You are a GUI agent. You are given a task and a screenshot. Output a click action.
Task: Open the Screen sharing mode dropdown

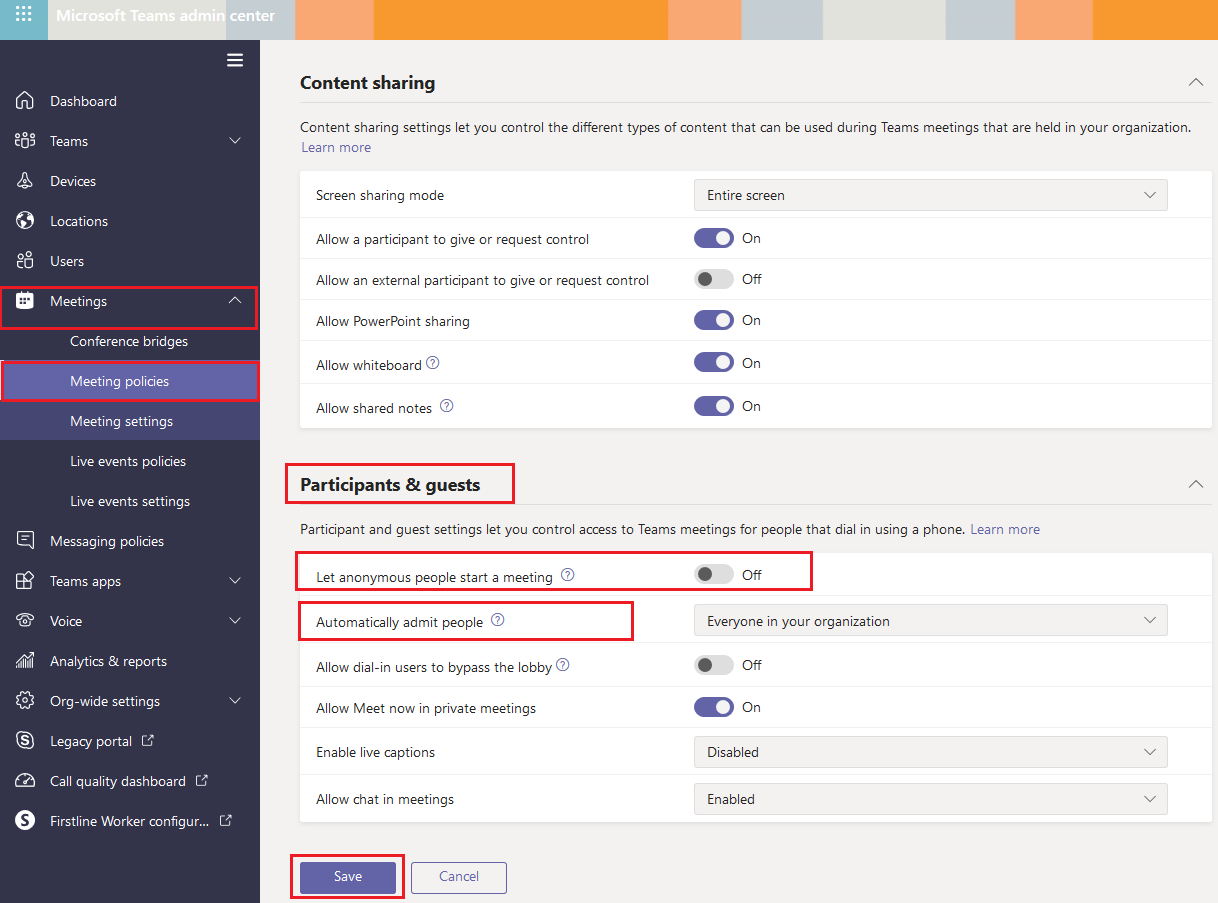point(930,195)
